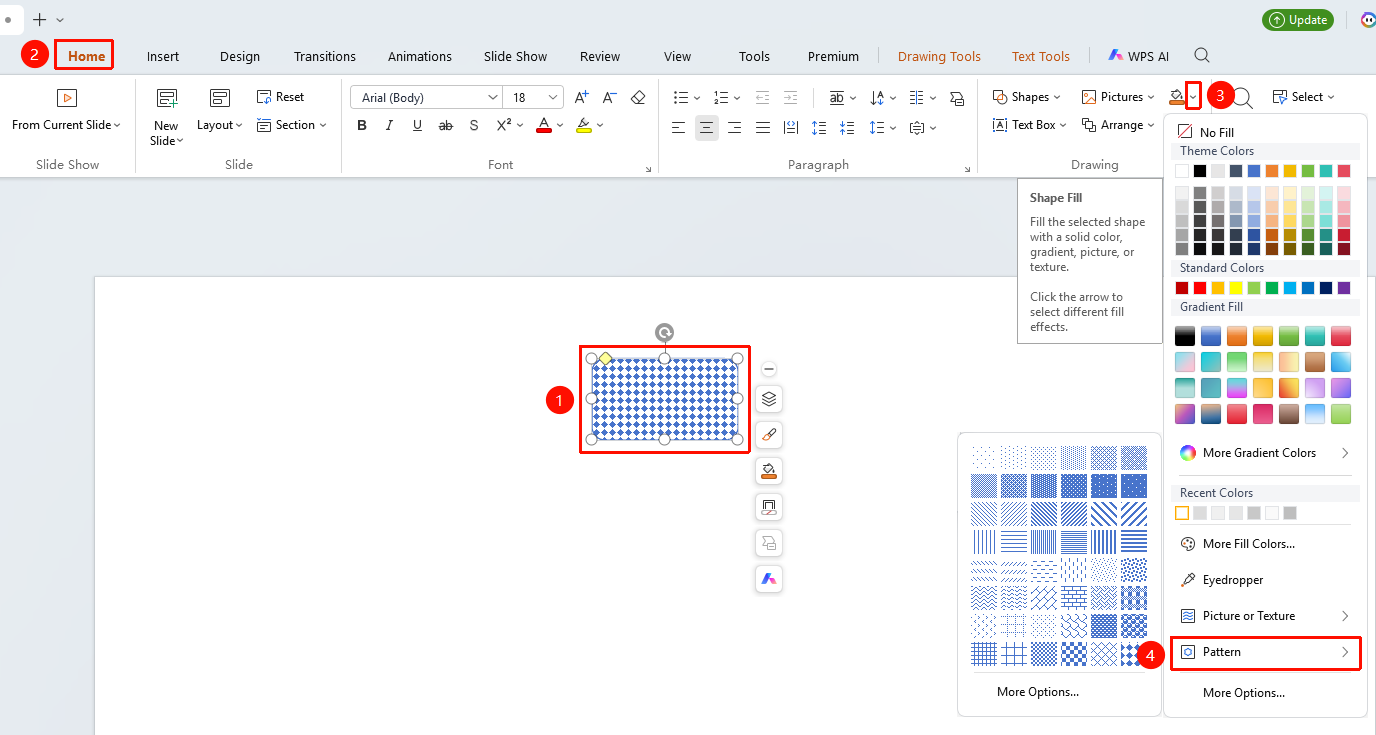Screen dimensions: 1376x735
Task: Open More Fill Colors...
Action: tap(1238, 544)
